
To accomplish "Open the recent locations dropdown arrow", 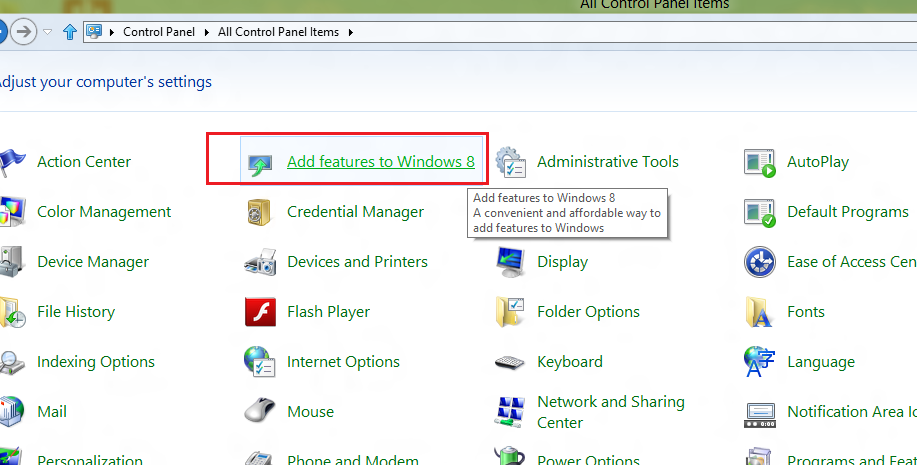I will [x=48, y=32].
